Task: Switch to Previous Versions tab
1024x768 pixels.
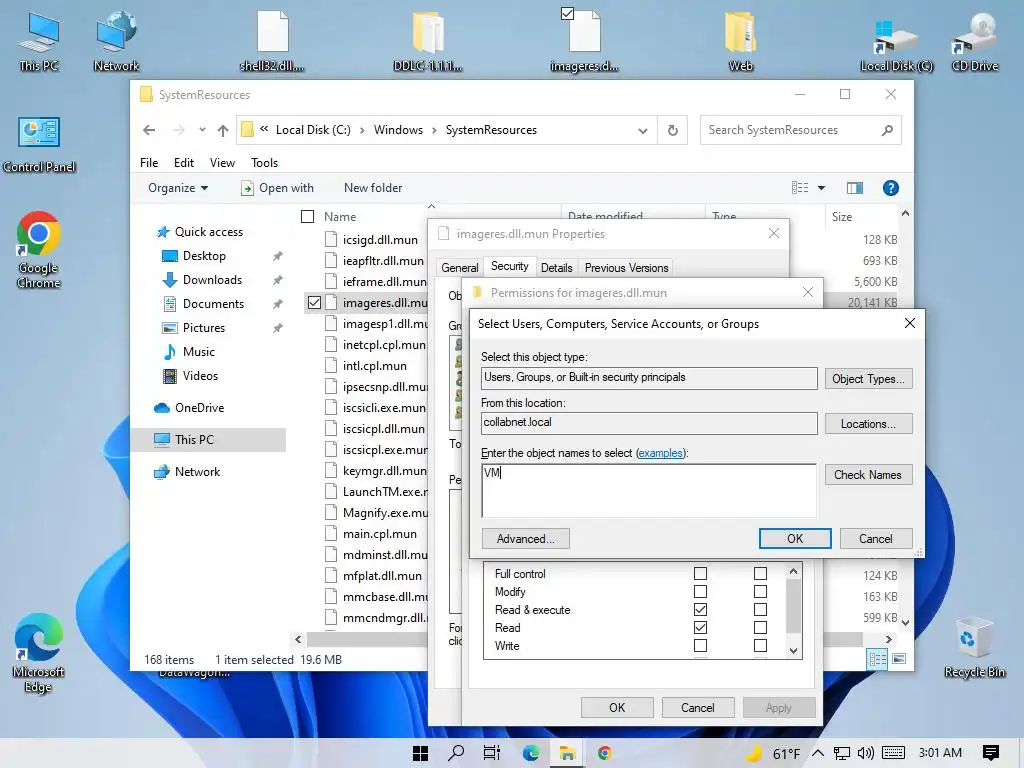Action: tap(626, 268)
